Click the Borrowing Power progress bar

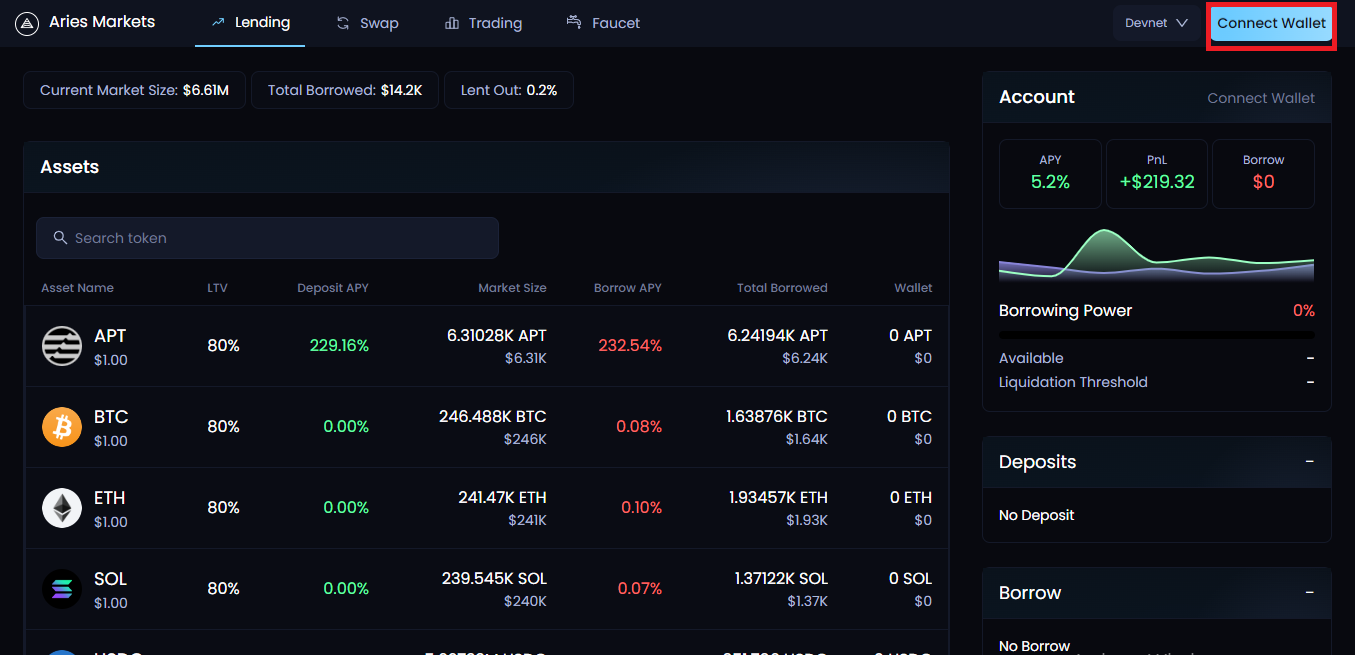tap(1157, 335)
